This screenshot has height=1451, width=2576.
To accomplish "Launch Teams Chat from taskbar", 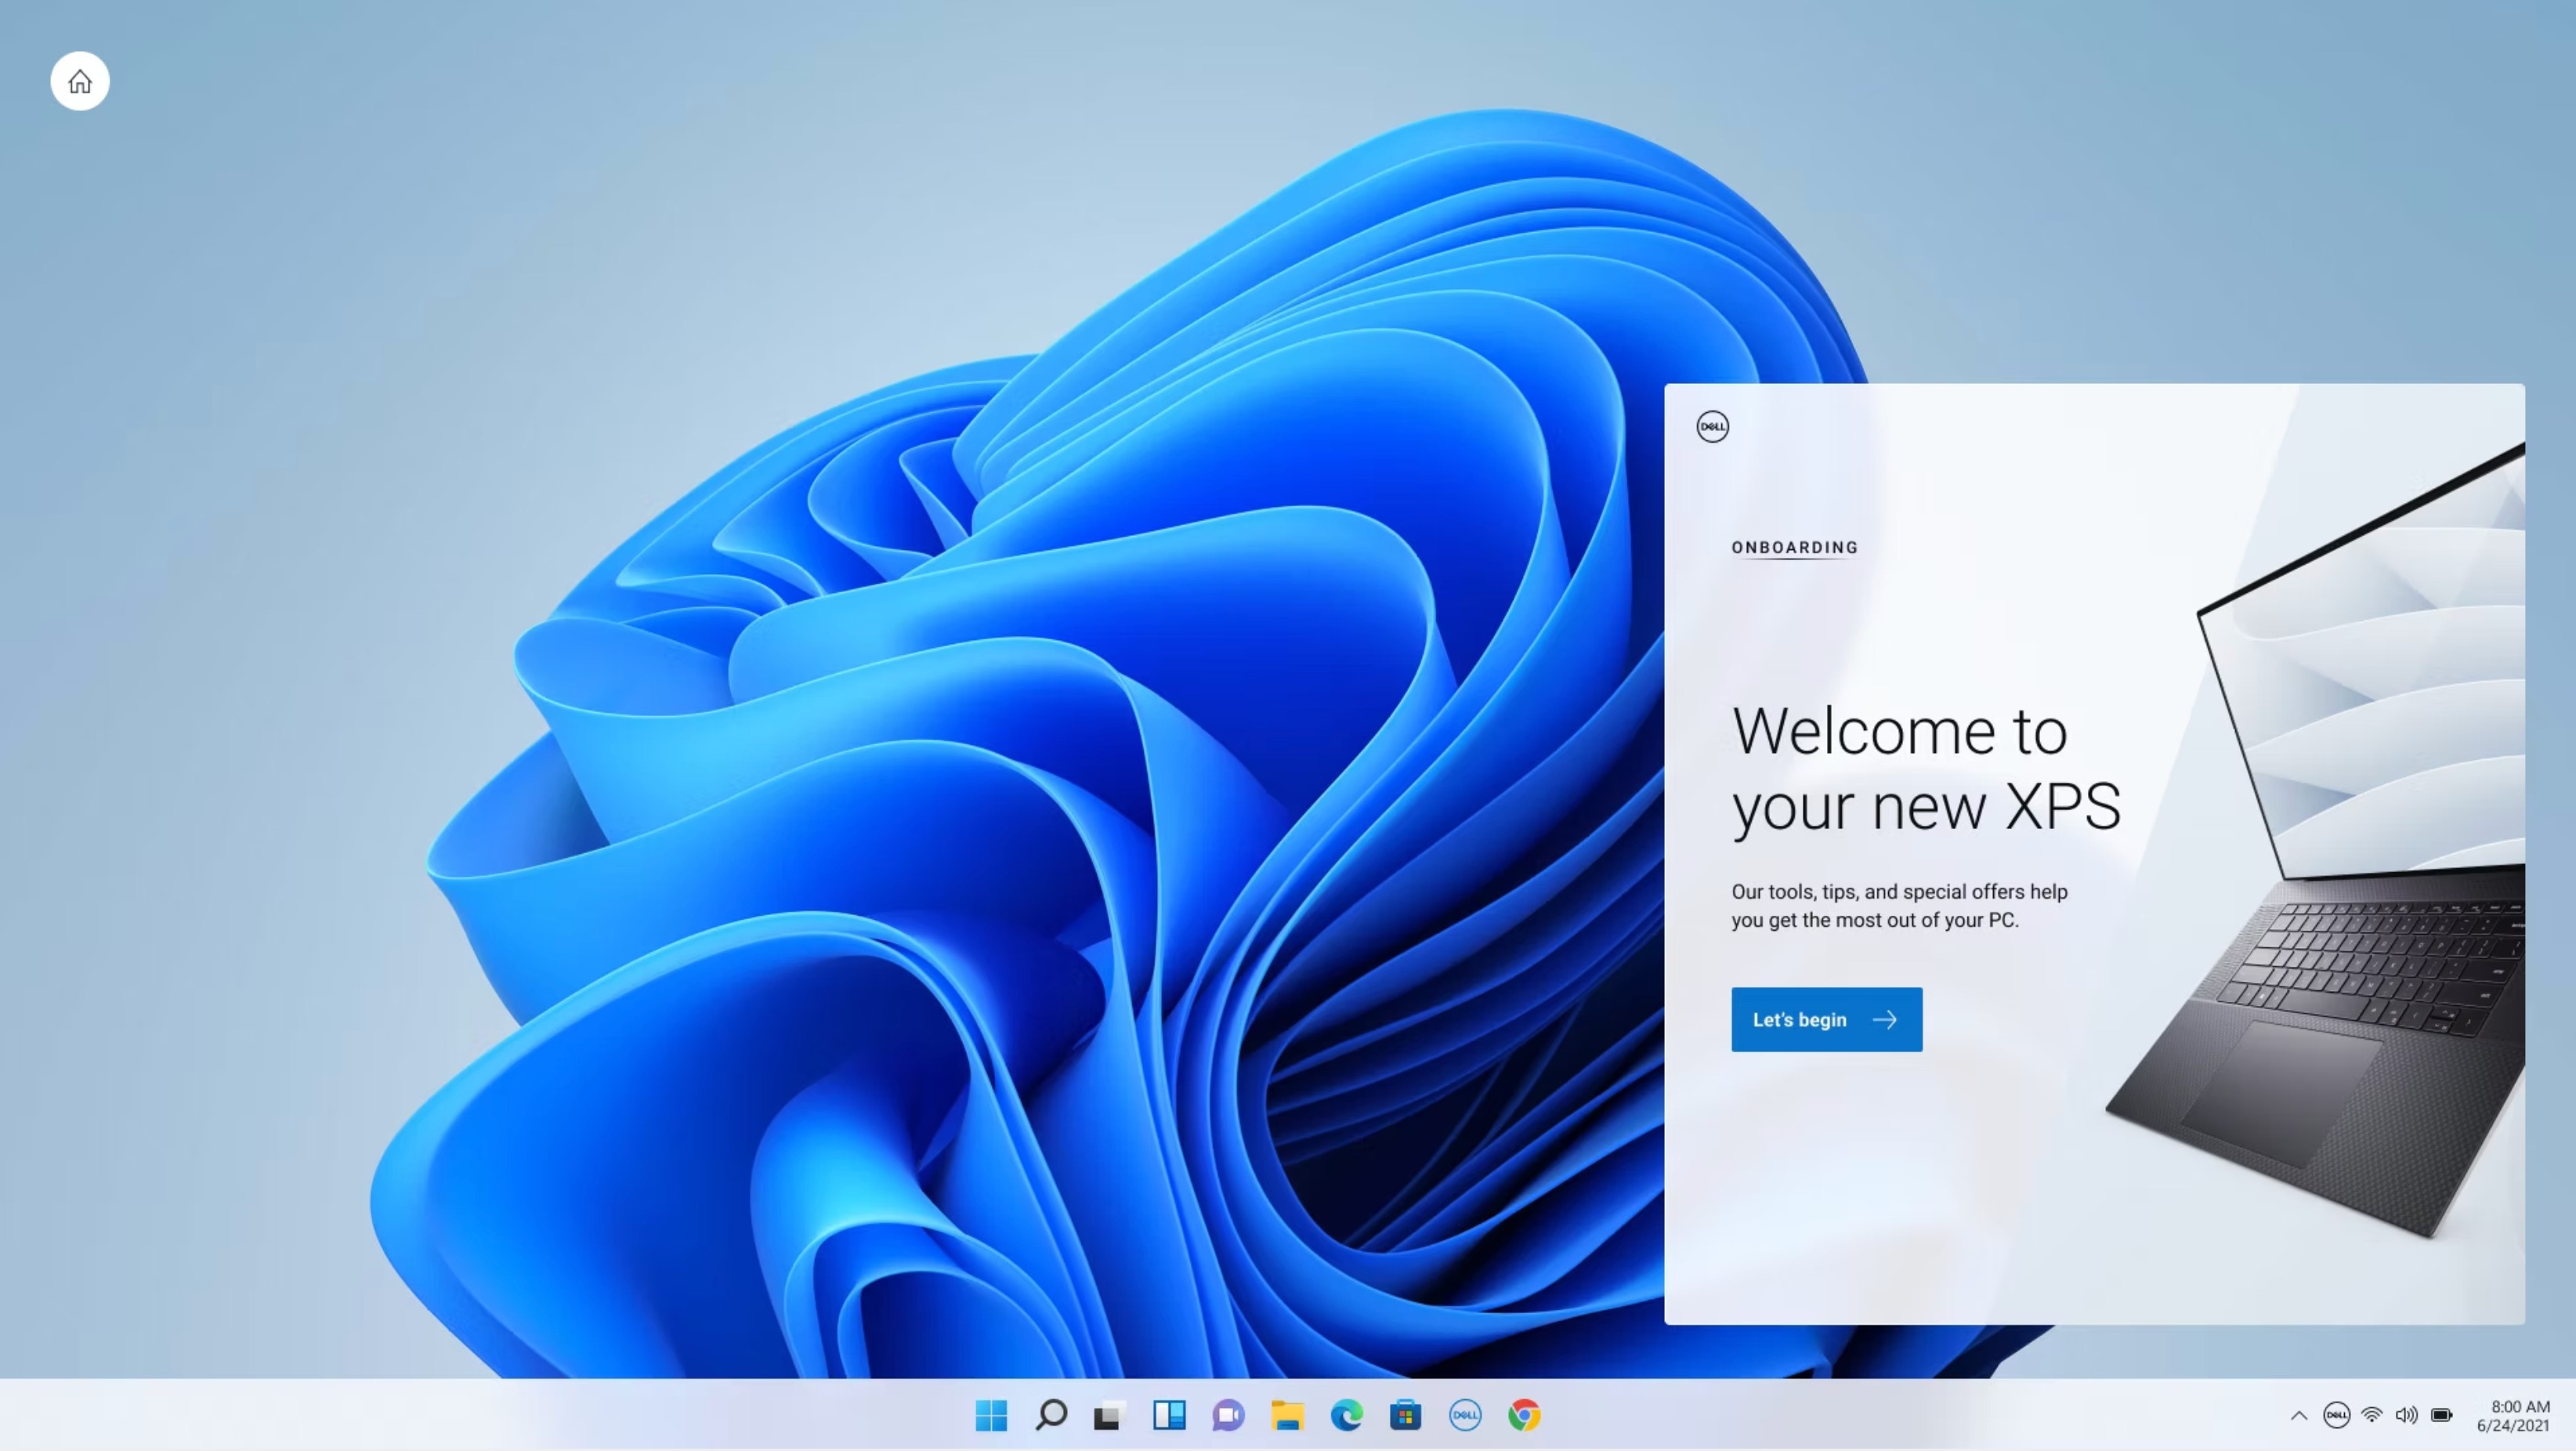I will (x=1228, y=1415).
